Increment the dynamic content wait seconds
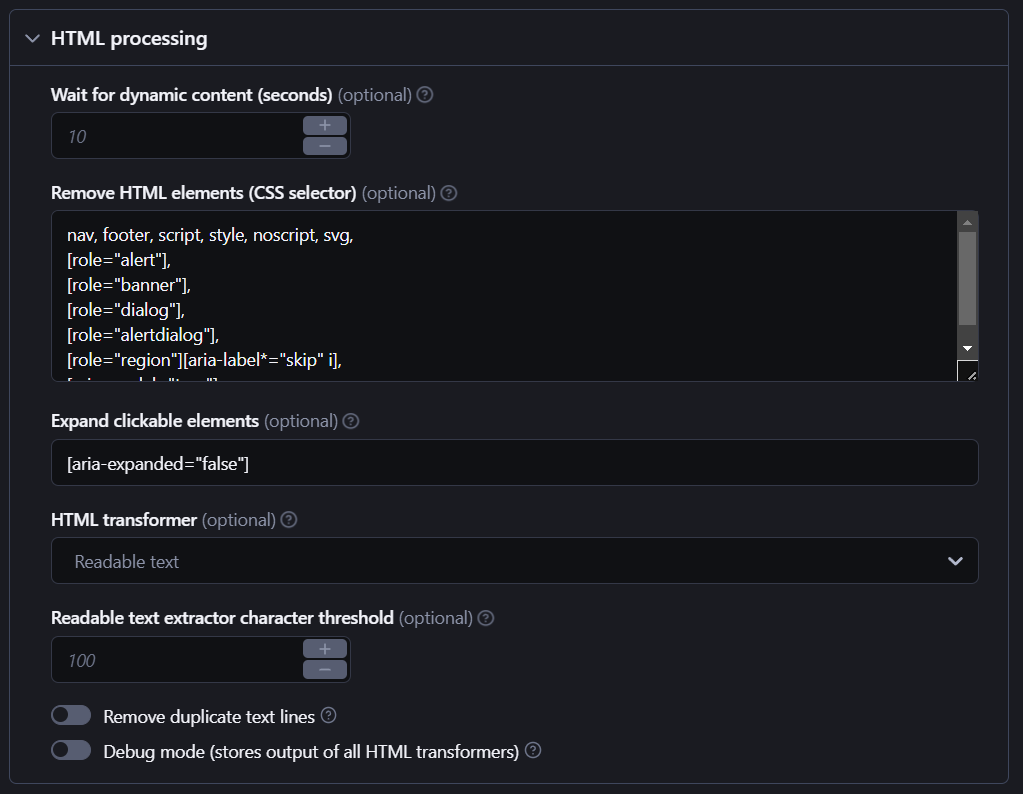This screenshot has height=794, width=1023. 324,125
